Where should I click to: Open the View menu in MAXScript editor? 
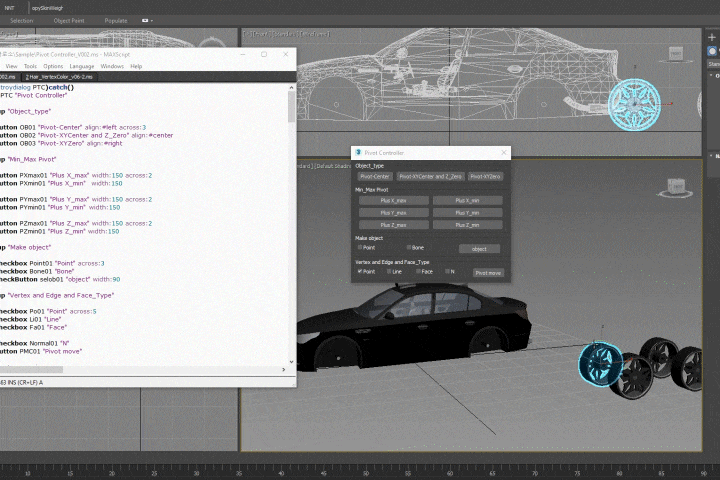[x=11, y=66]
